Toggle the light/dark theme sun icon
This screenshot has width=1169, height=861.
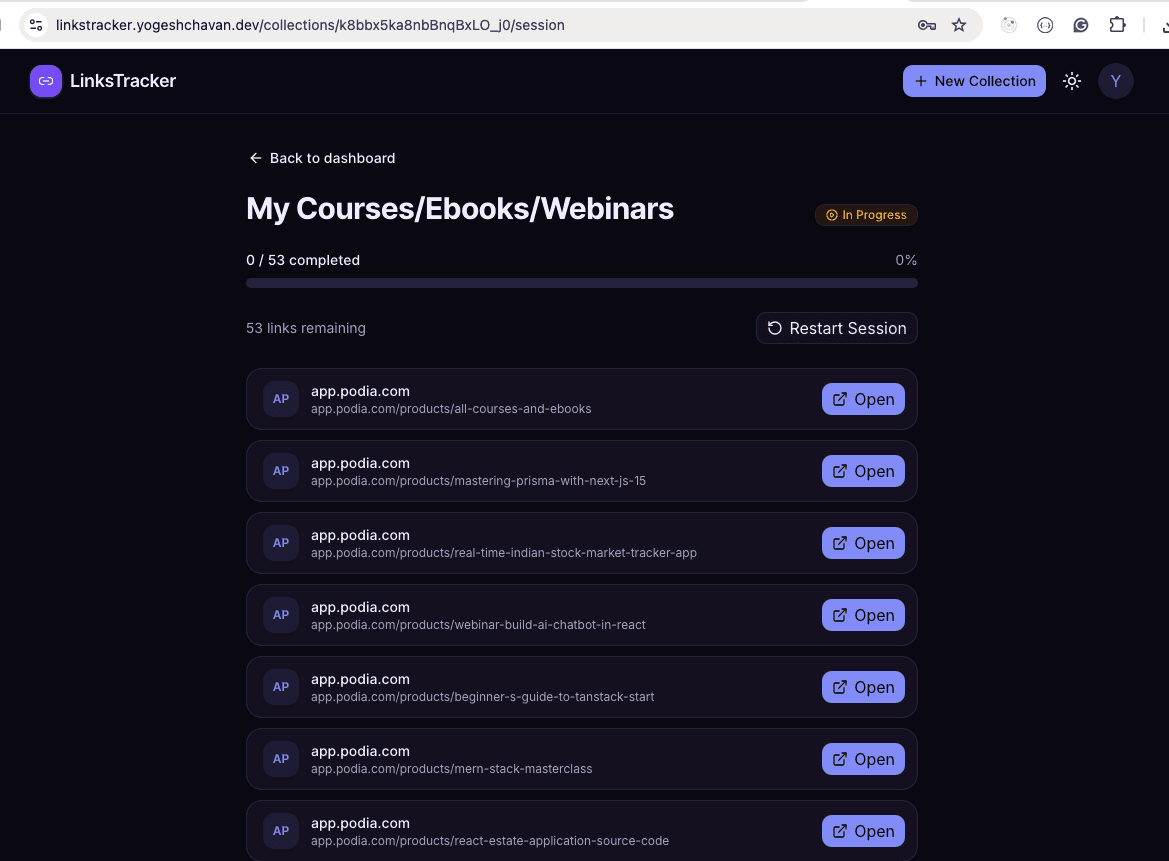pos(1071,81)
